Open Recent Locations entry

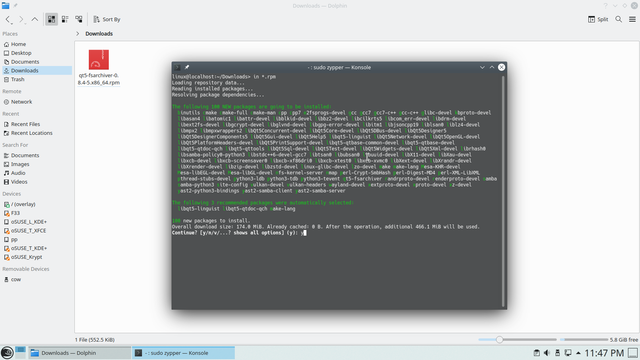coord(31,133)
